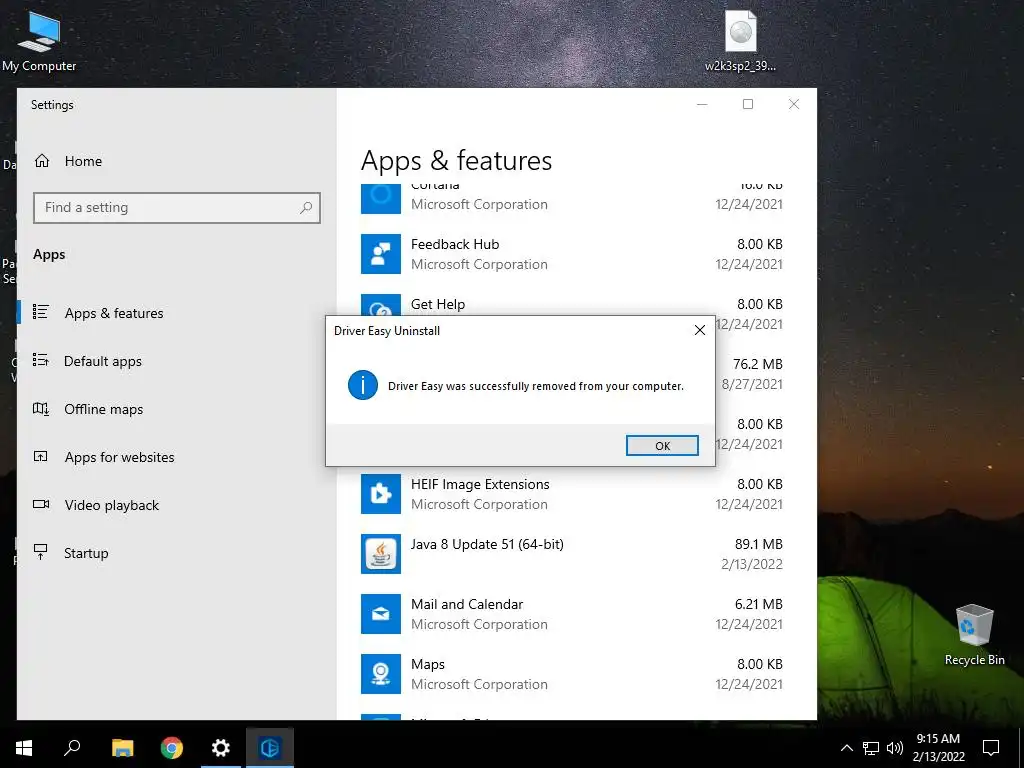Viewport: 1024px width, 768px height.
Task: Click the Offline maps map icon
Action: click(40, 409)
